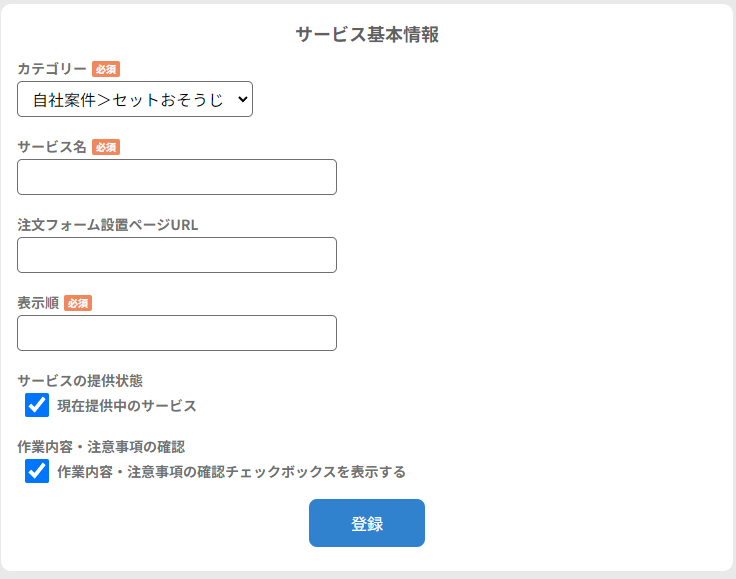Open the カテゴリー dropdown list
The width and height of the screenshot is (736, 579).
coord(134,99)
